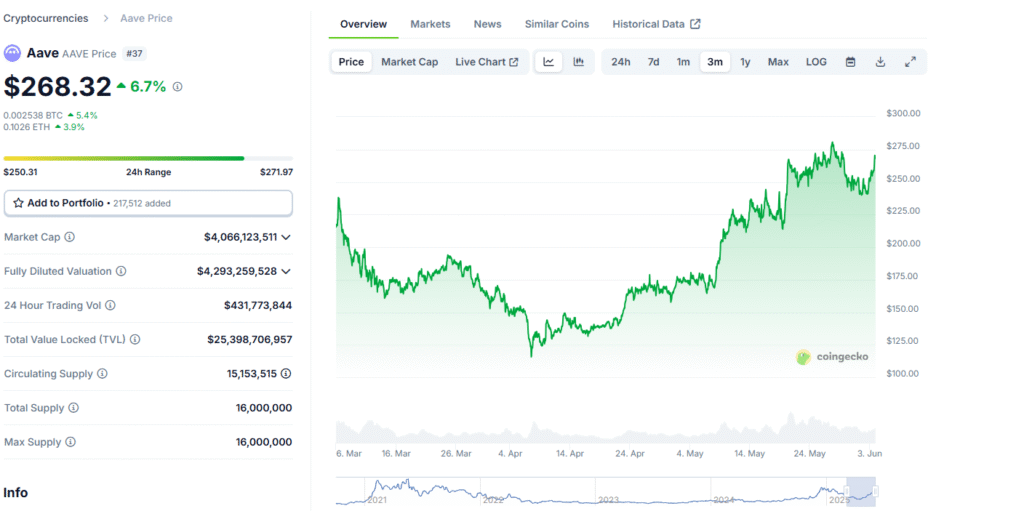The image size is (1024, 511).
Task: Click the 0.002538 BTC value
Action: coord(33,116)
